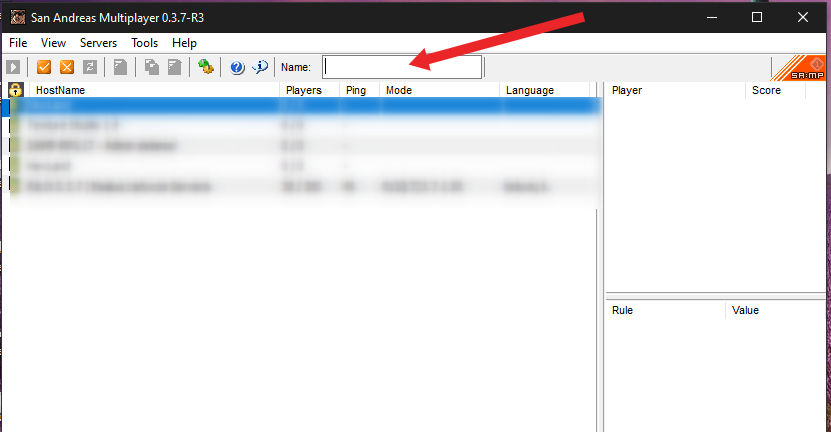Open the File menu
The image size is (831, 432).
[18, 43]
